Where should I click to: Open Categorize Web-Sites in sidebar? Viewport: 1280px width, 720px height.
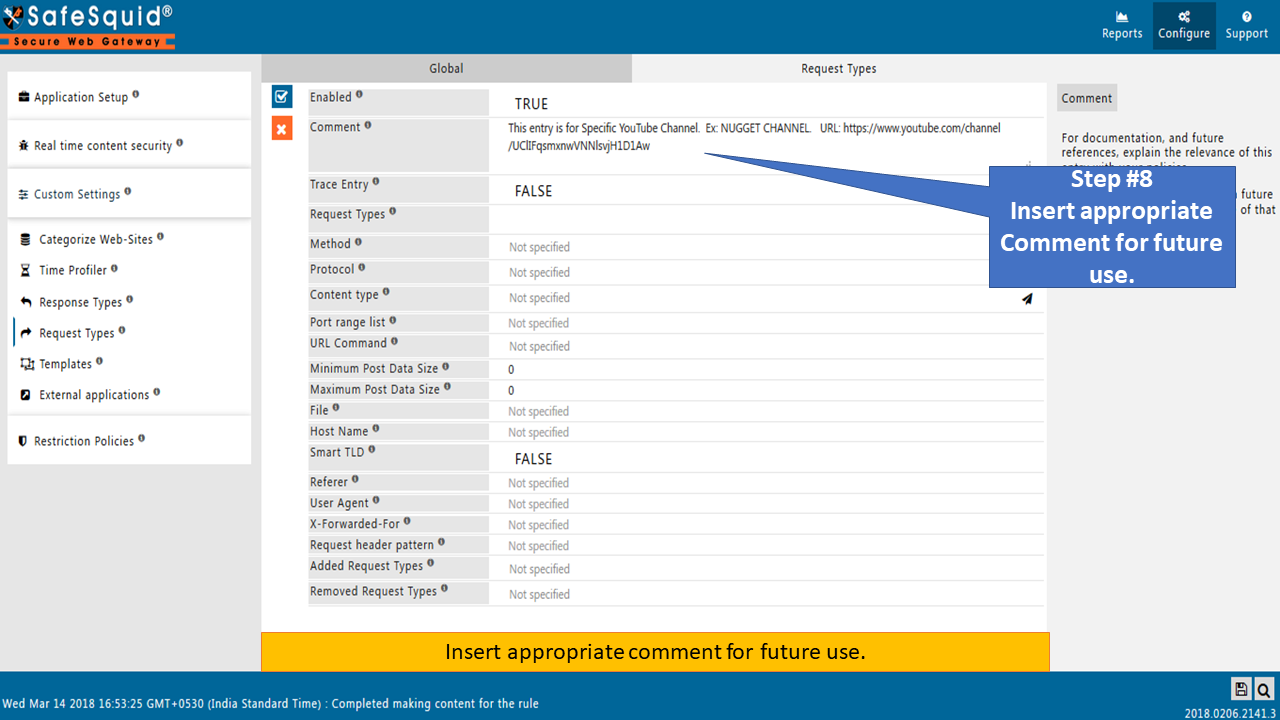pyautogui.click(x=92, y=240)
